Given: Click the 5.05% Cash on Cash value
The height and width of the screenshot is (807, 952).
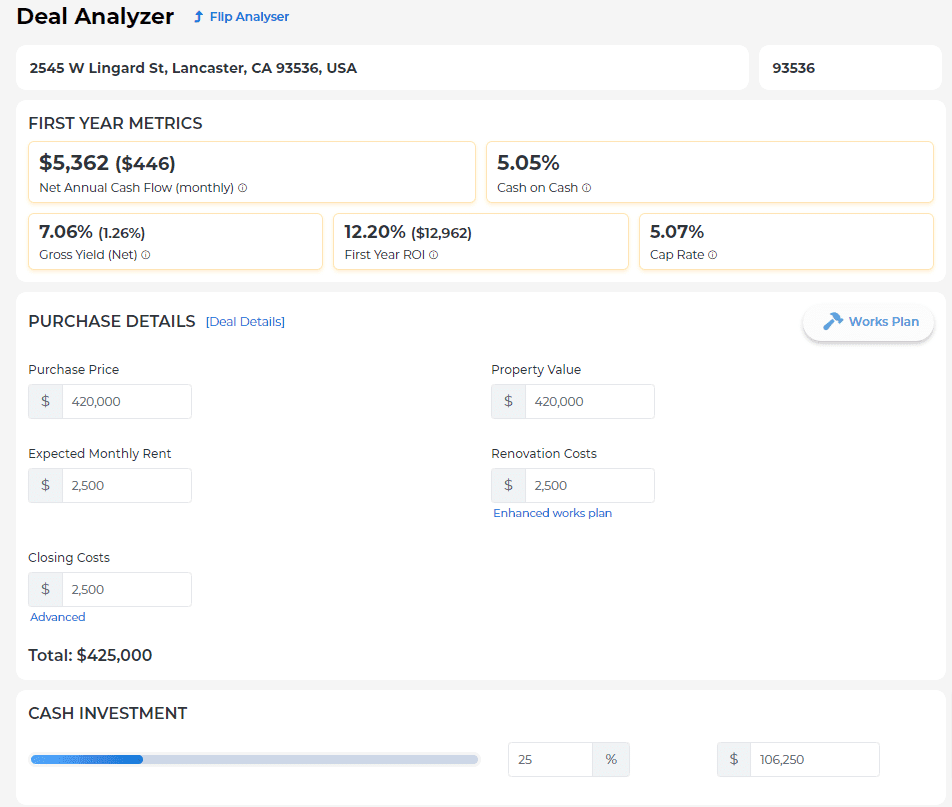Looking at the screenshot, I should [528, 163].
